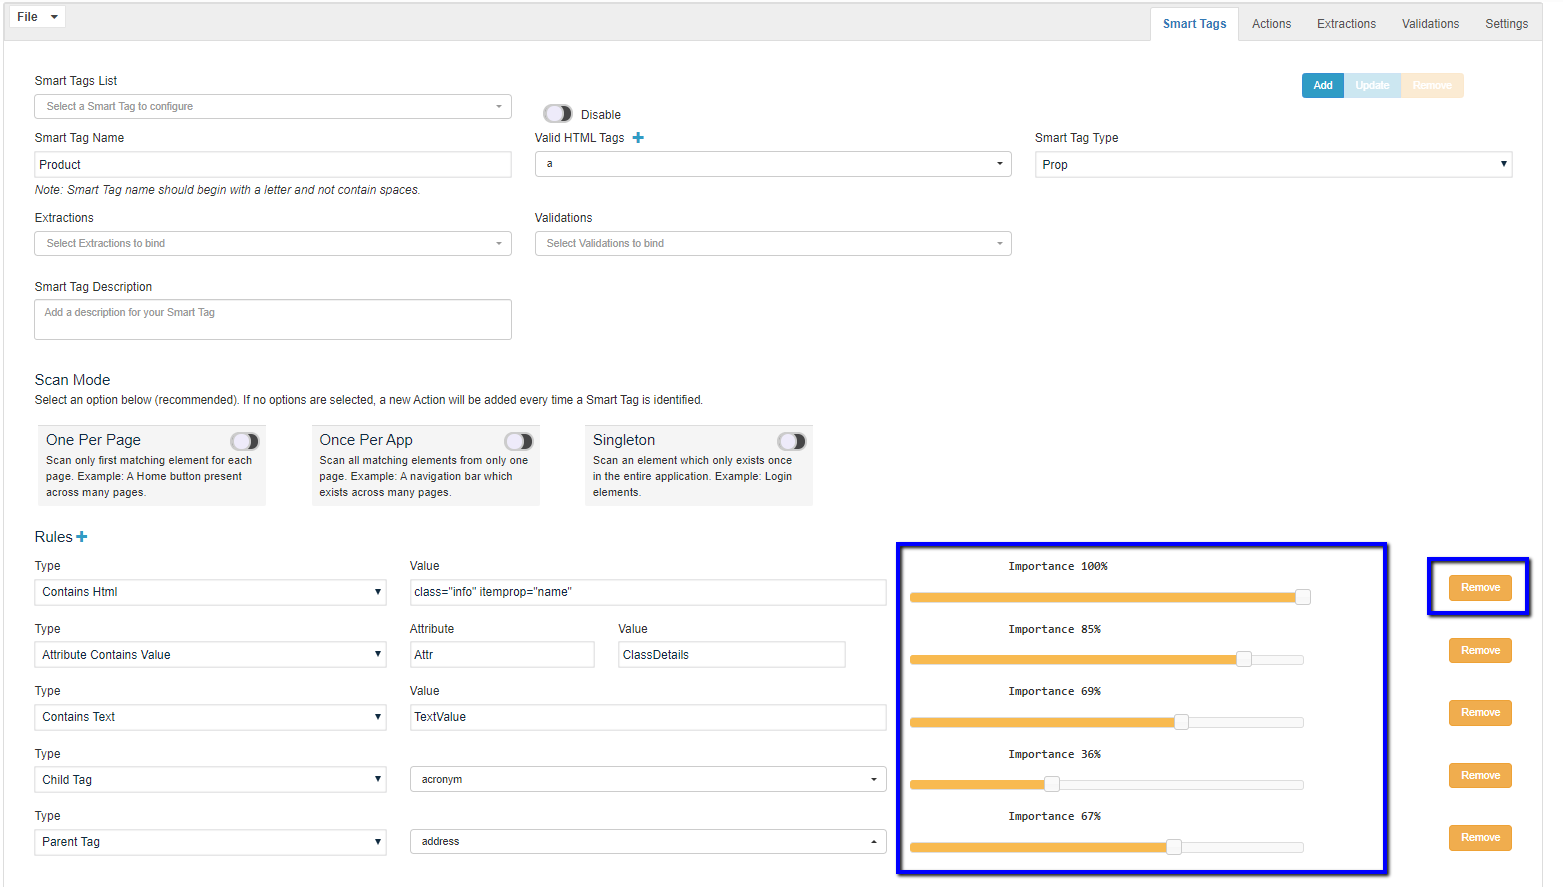Click the Scan Mode heading text
1563x887 pixels.
pos(72,380)
